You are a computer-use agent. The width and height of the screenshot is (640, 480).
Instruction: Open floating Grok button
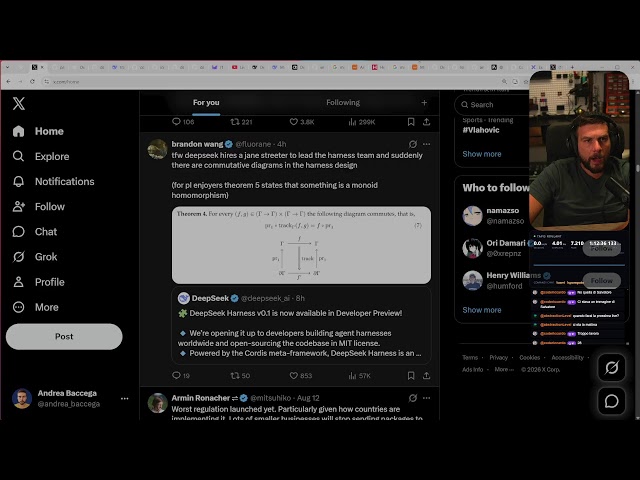click(x=611, y=368)
